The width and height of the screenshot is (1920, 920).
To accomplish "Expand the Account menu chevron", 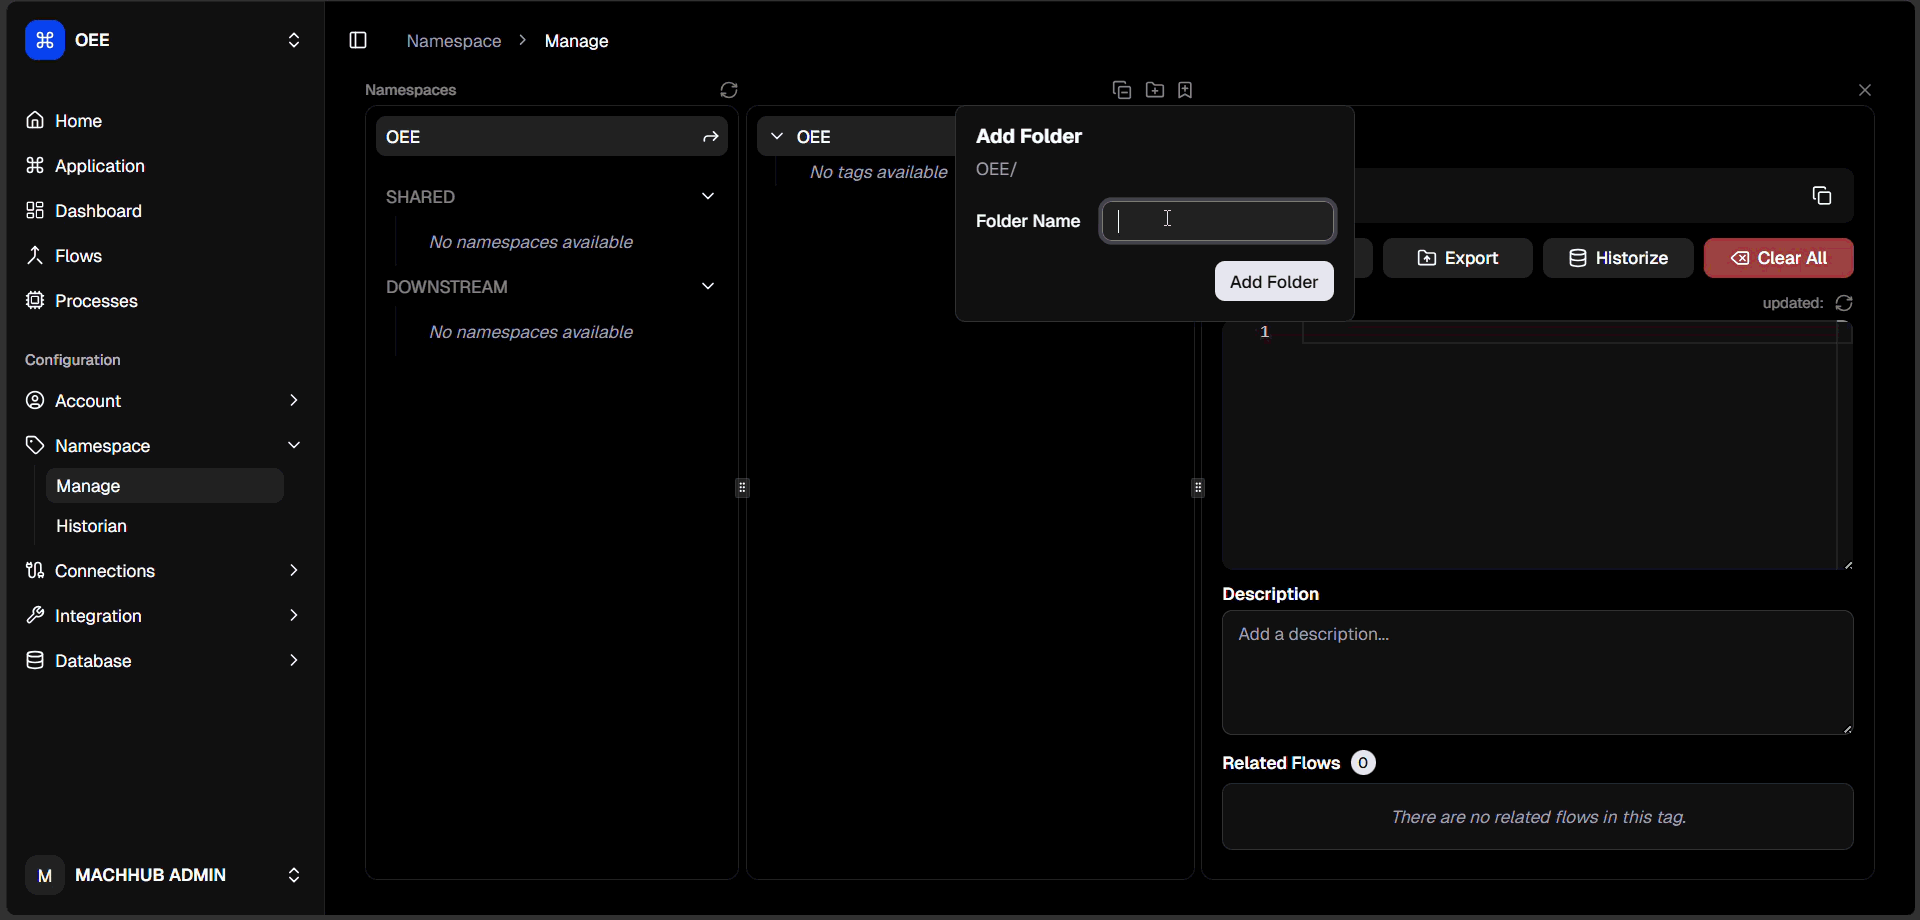I will [x=294, y=400].
